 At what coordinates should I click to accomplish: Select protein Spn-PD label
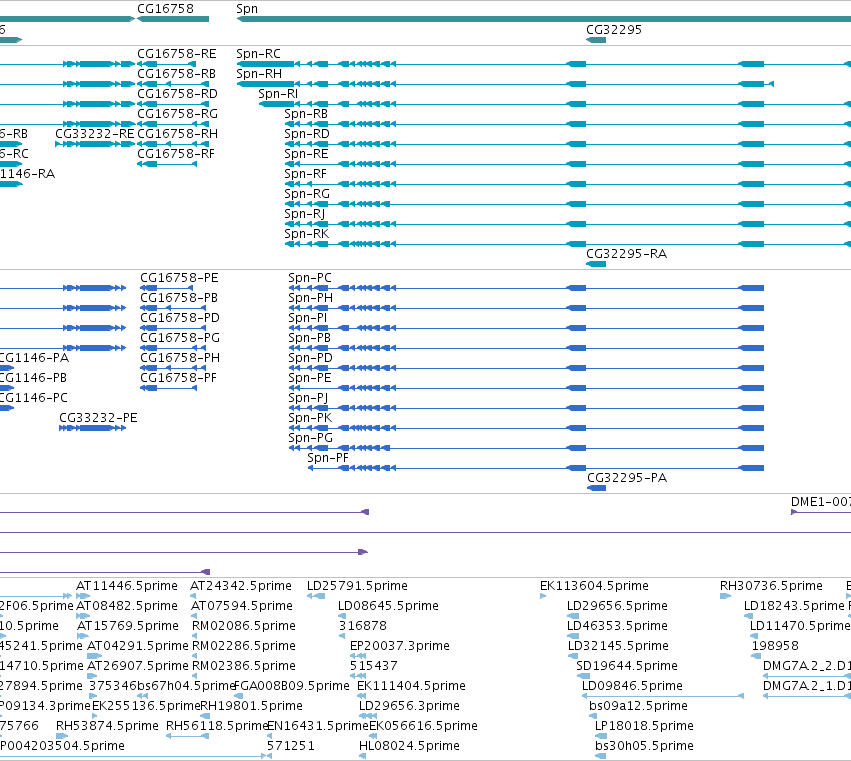310,358
